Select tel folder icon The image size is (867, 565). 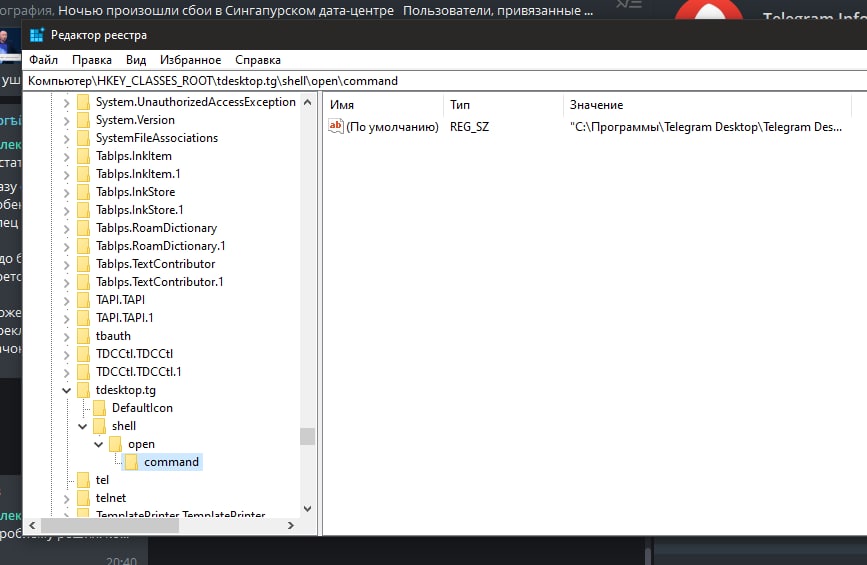(x=83, y=480)
